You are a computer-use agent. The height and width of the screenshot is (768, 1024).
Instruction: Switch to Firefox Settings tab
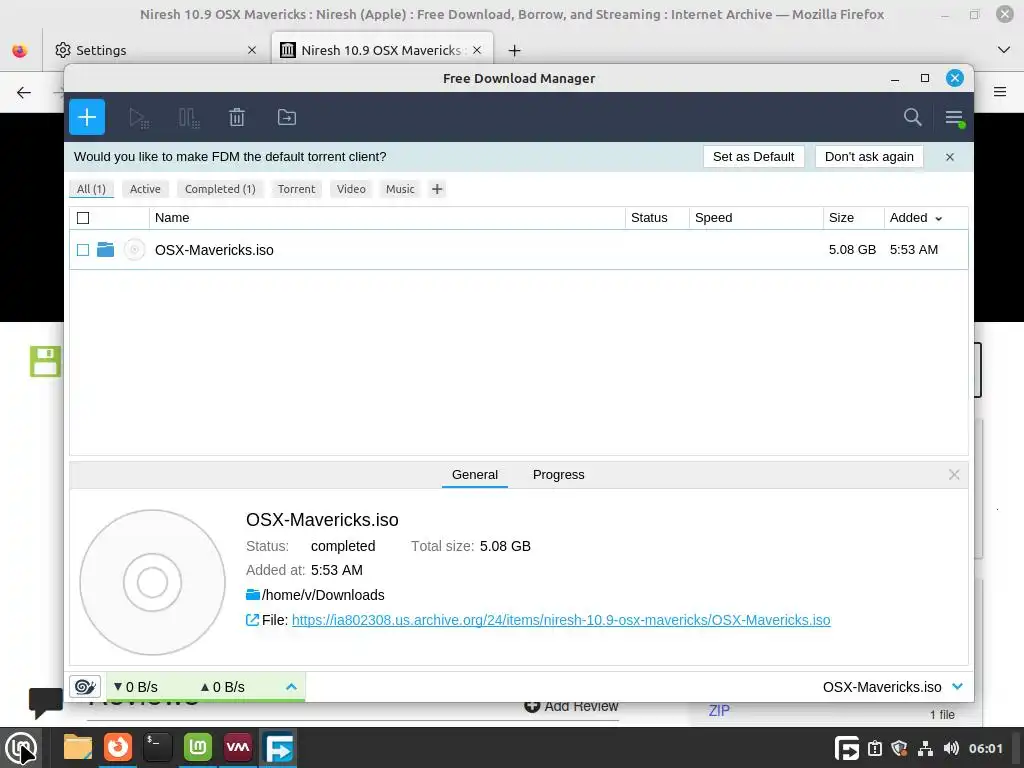(x=157, y=50)
